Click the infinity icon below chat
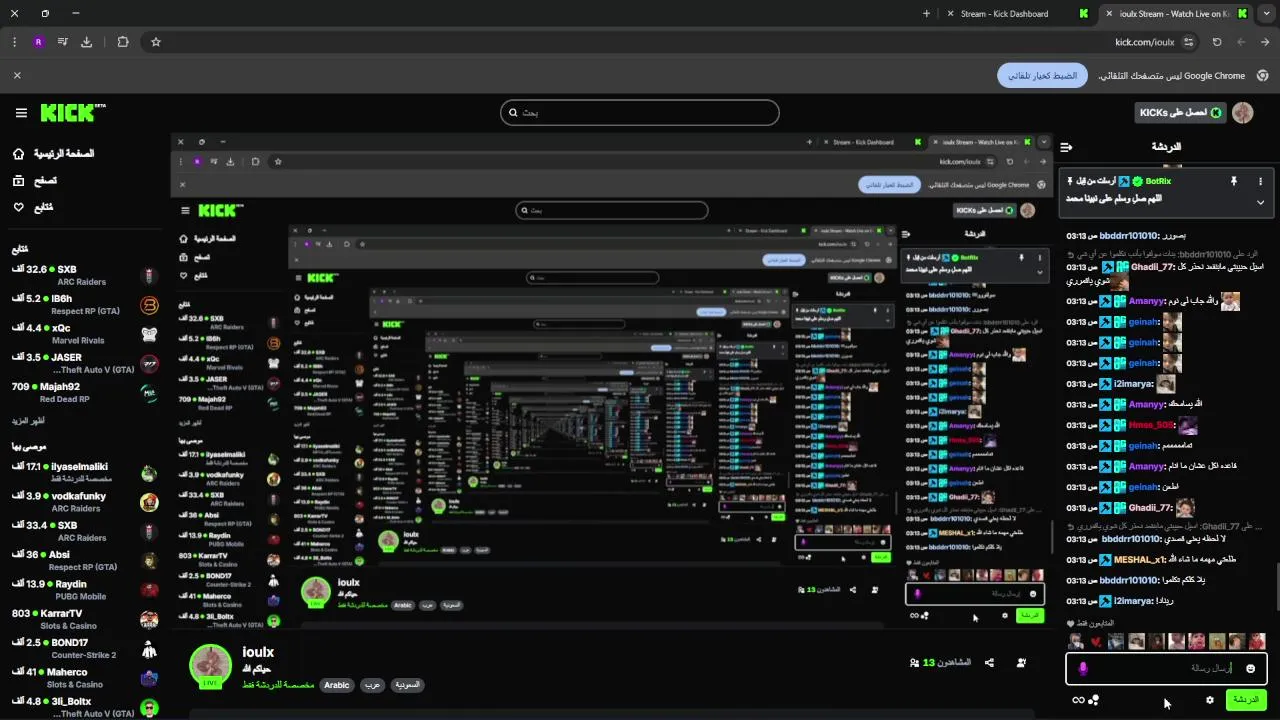Viewport: 1280px width, 720px height. tap(1078, 700)
